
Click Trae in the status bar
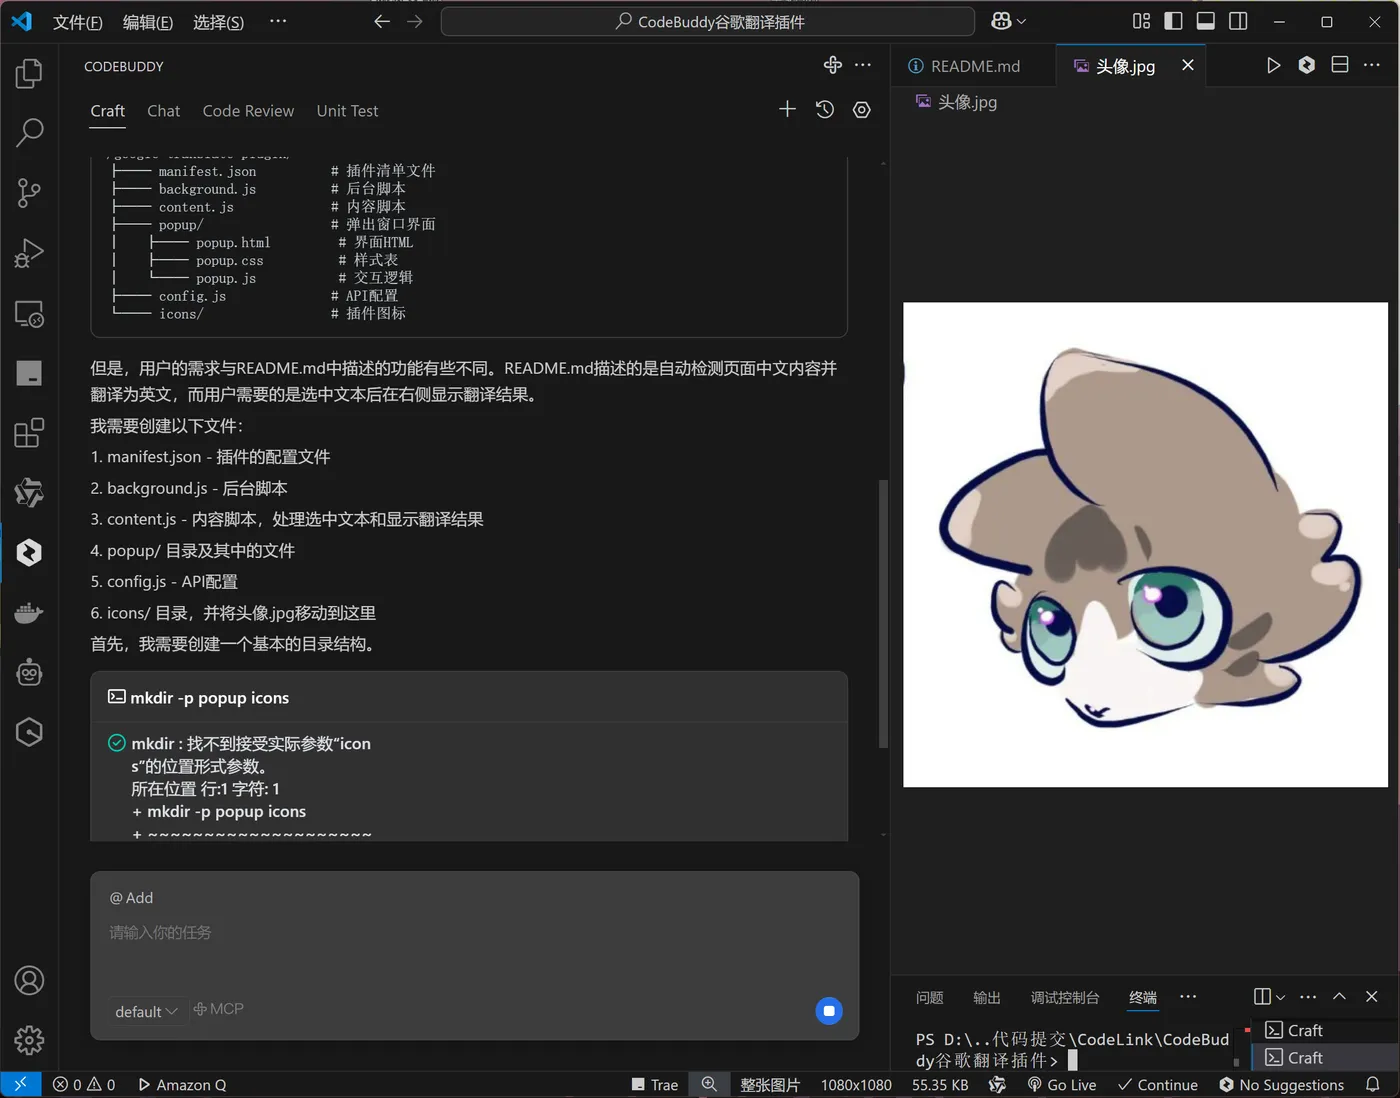[655, 1085]
